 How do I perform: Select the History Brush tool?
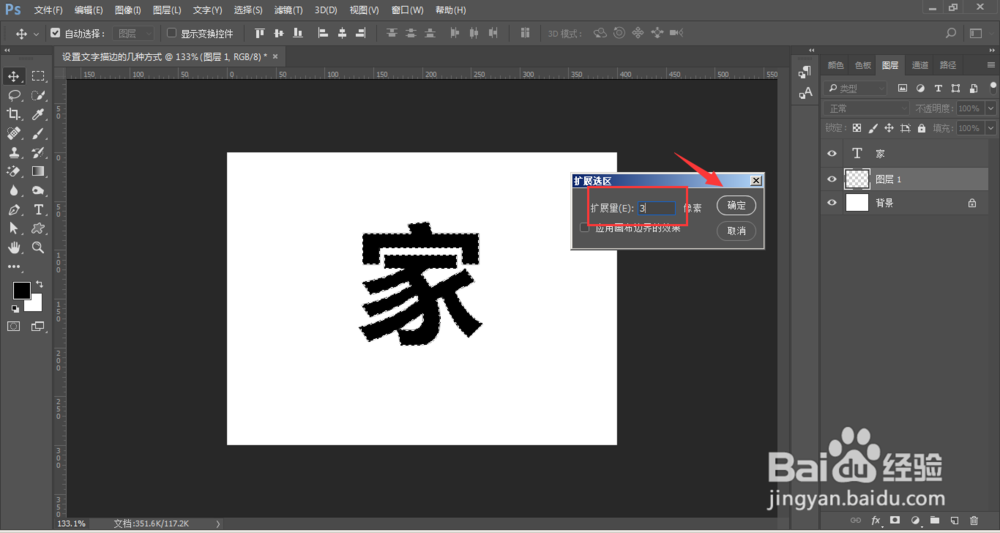coord(38,152)
